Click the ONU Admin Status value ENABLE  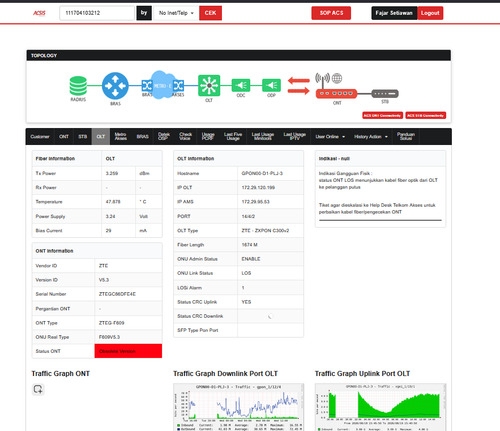click(251, 259)
